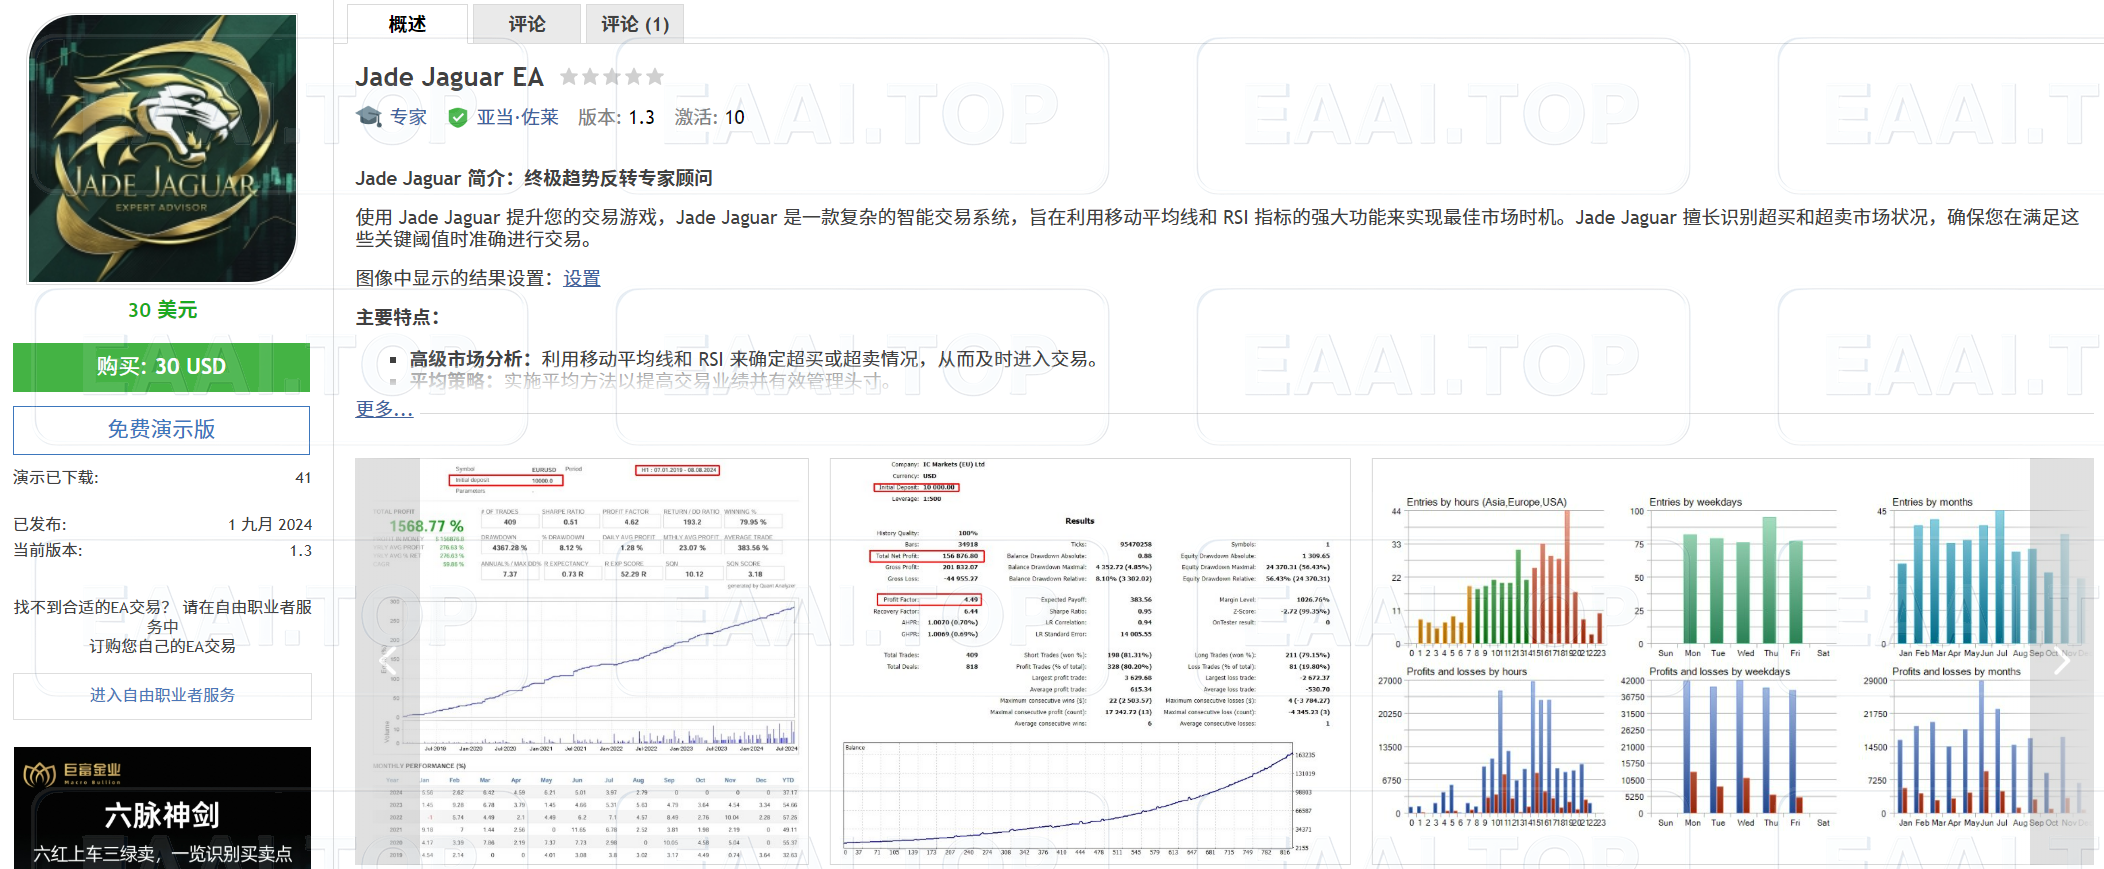The width and height of the screenshot is (2104, 869).
Task: Click the 高级市场分析 bullet item
Action: pyautogui.click(x=756, y=359)
